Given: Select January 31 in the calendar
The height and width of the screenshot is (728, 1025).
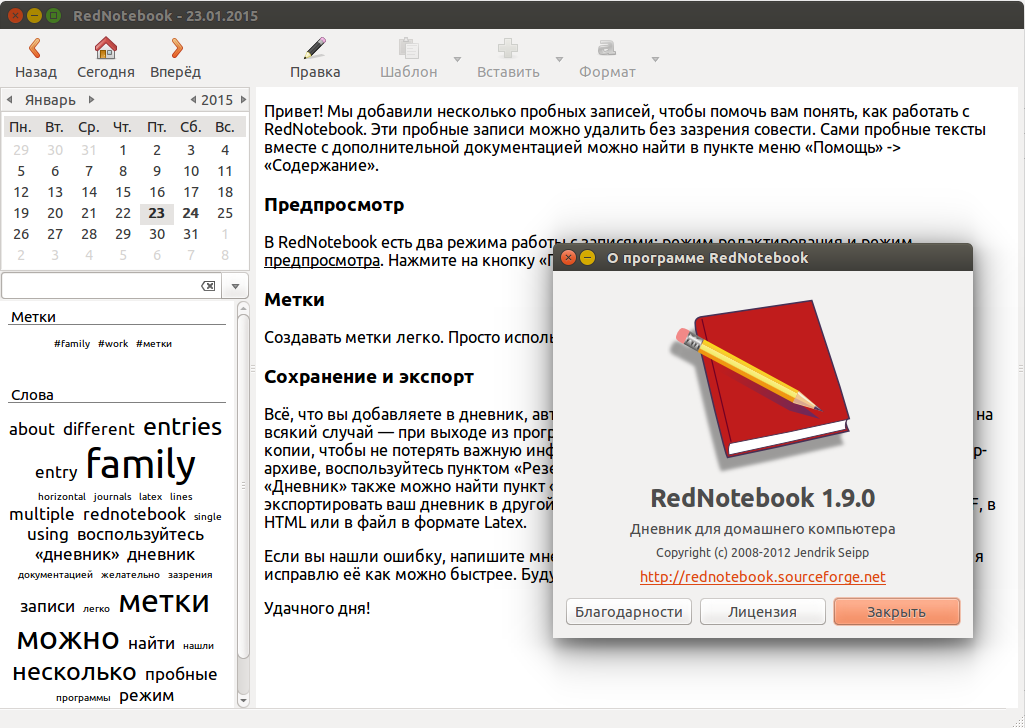Looking at the screenshot, I should tap(190, 234).
